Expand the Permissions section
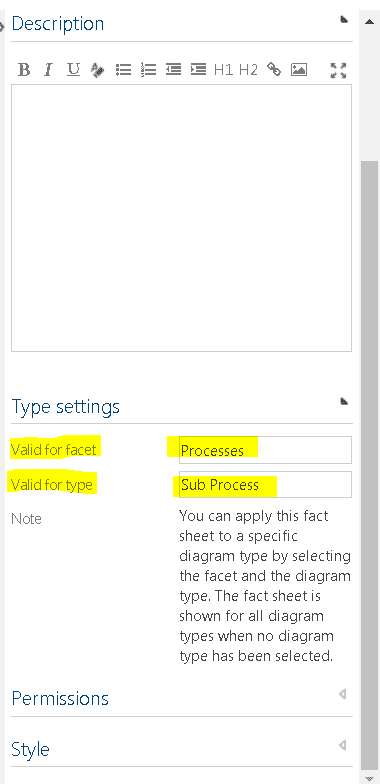This screenshot has width=380, height=784. pyautogui.click(x=342, y=694)
